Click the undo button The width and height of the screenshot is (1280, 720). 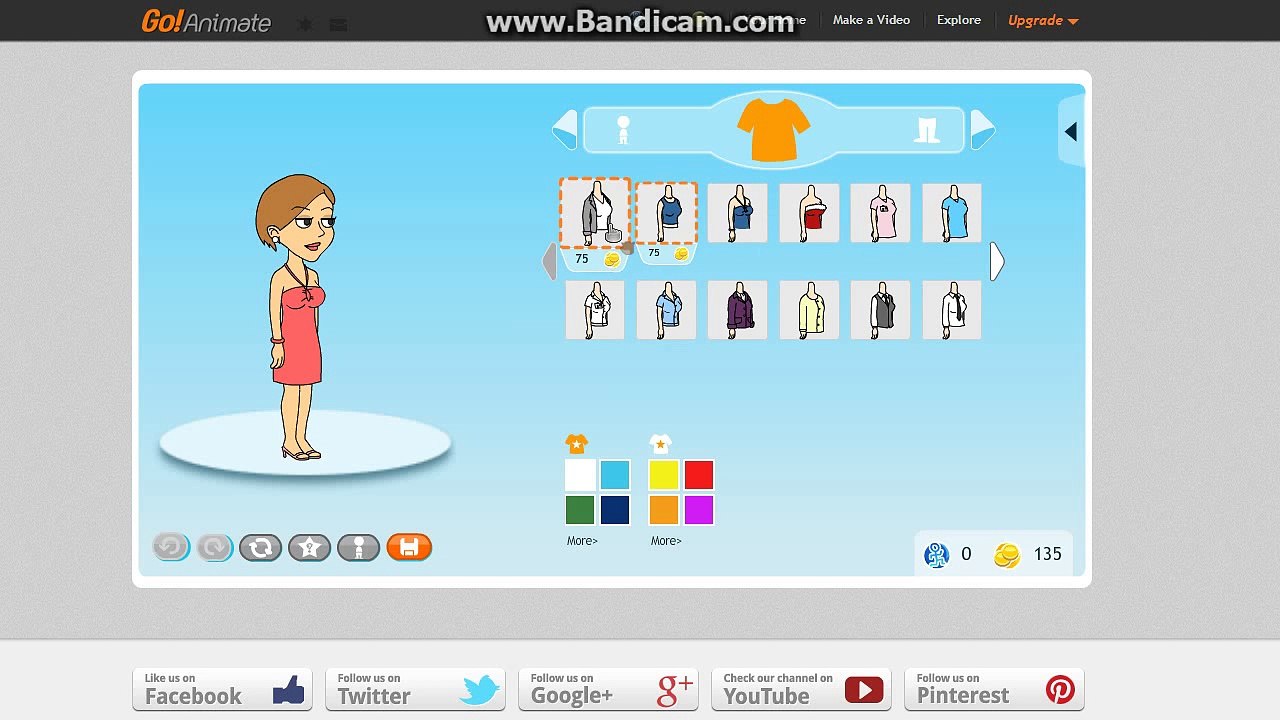point(171,547)
